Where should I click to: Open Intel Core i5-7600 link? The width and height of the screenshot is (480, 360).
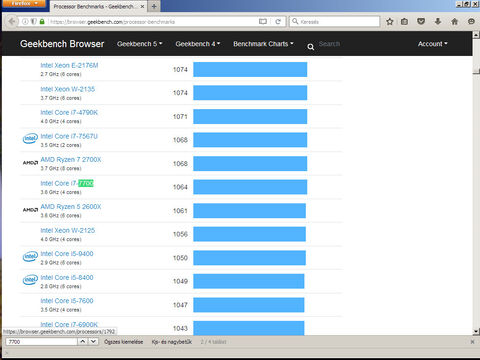click(x=67, y=301)
